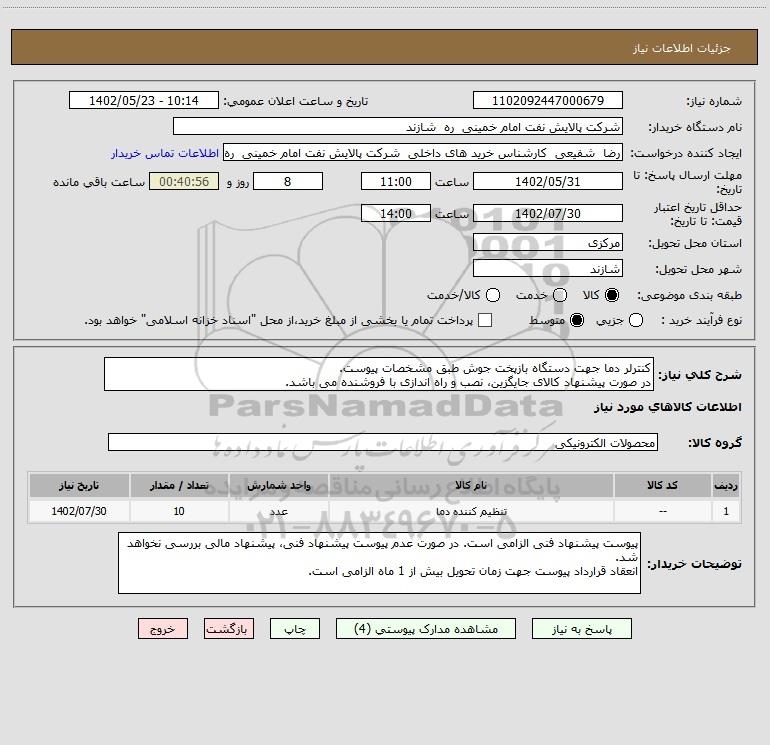Click جزئیات اطلاعات نیاز page header
The image size is (770, 745).
click(681, 48)
